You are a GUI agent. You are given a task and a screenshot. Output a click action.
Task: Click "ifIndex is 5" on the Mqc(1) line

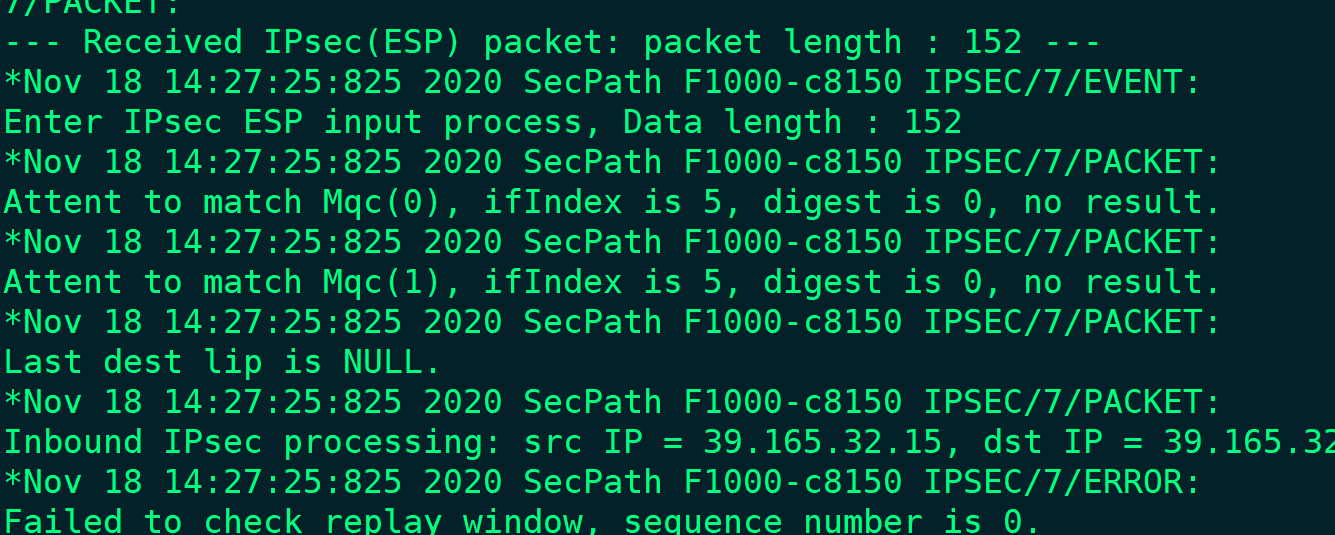point(602,282)
